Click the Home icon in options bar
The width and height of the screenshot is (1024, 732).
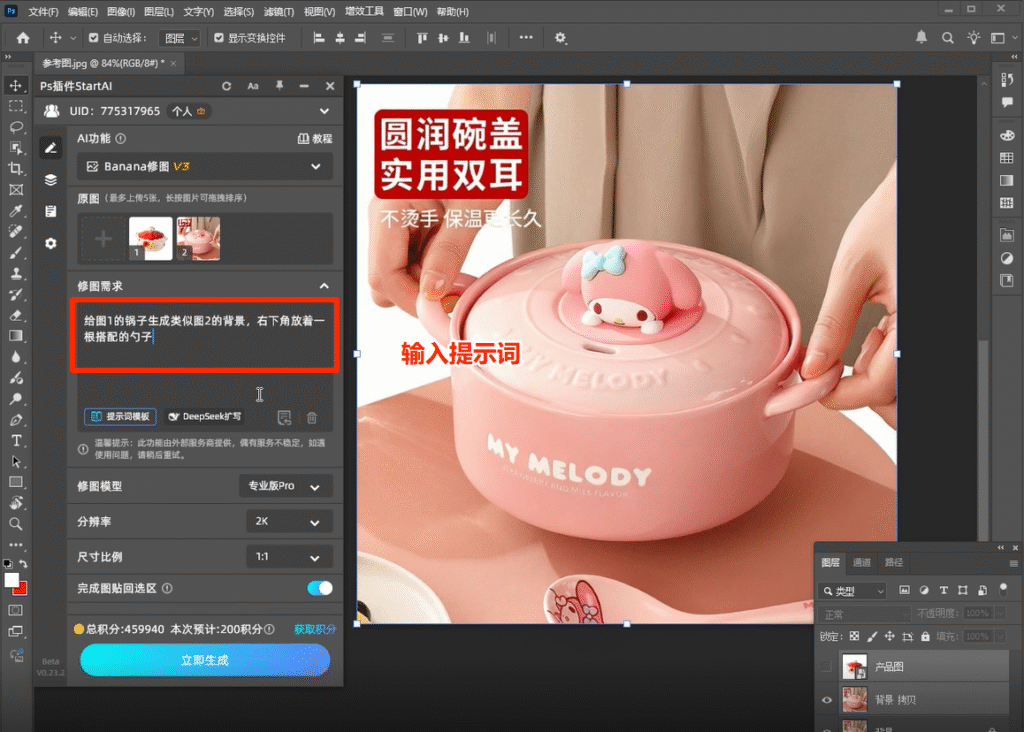pos(23,38)
